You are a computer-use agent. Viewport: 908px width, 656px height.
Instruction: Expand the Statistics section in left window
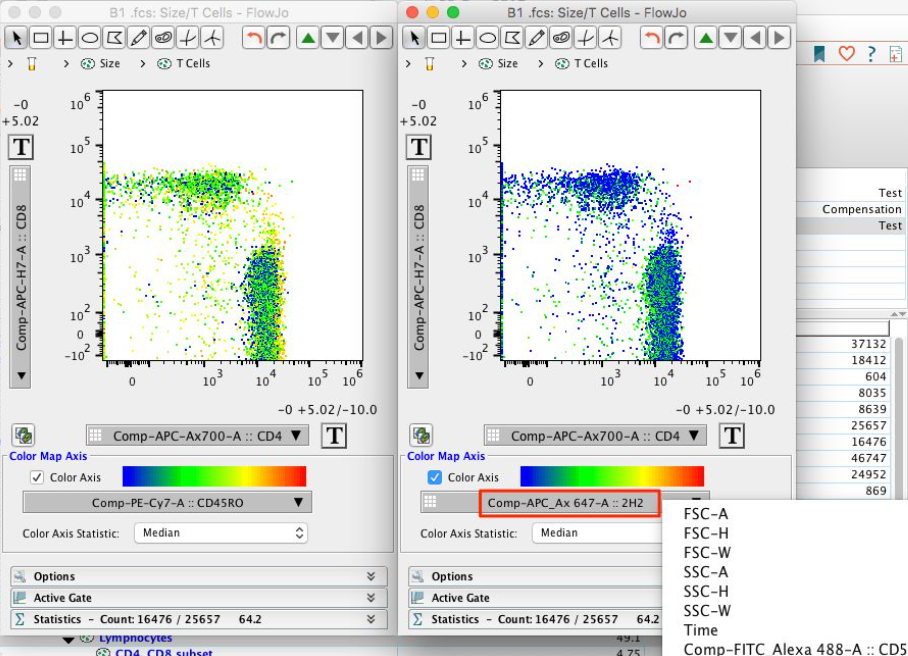coord(199,619)
